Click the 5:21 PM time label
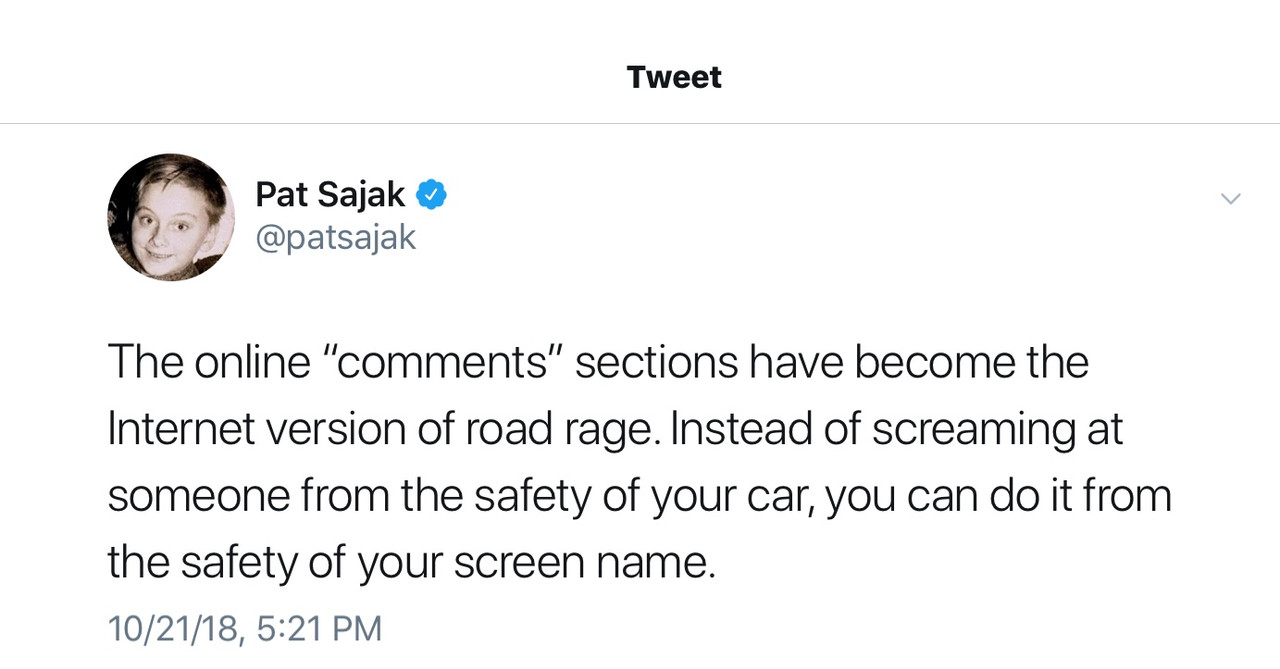The width and height of the screenshot is (1280, 669). point(320,628)
